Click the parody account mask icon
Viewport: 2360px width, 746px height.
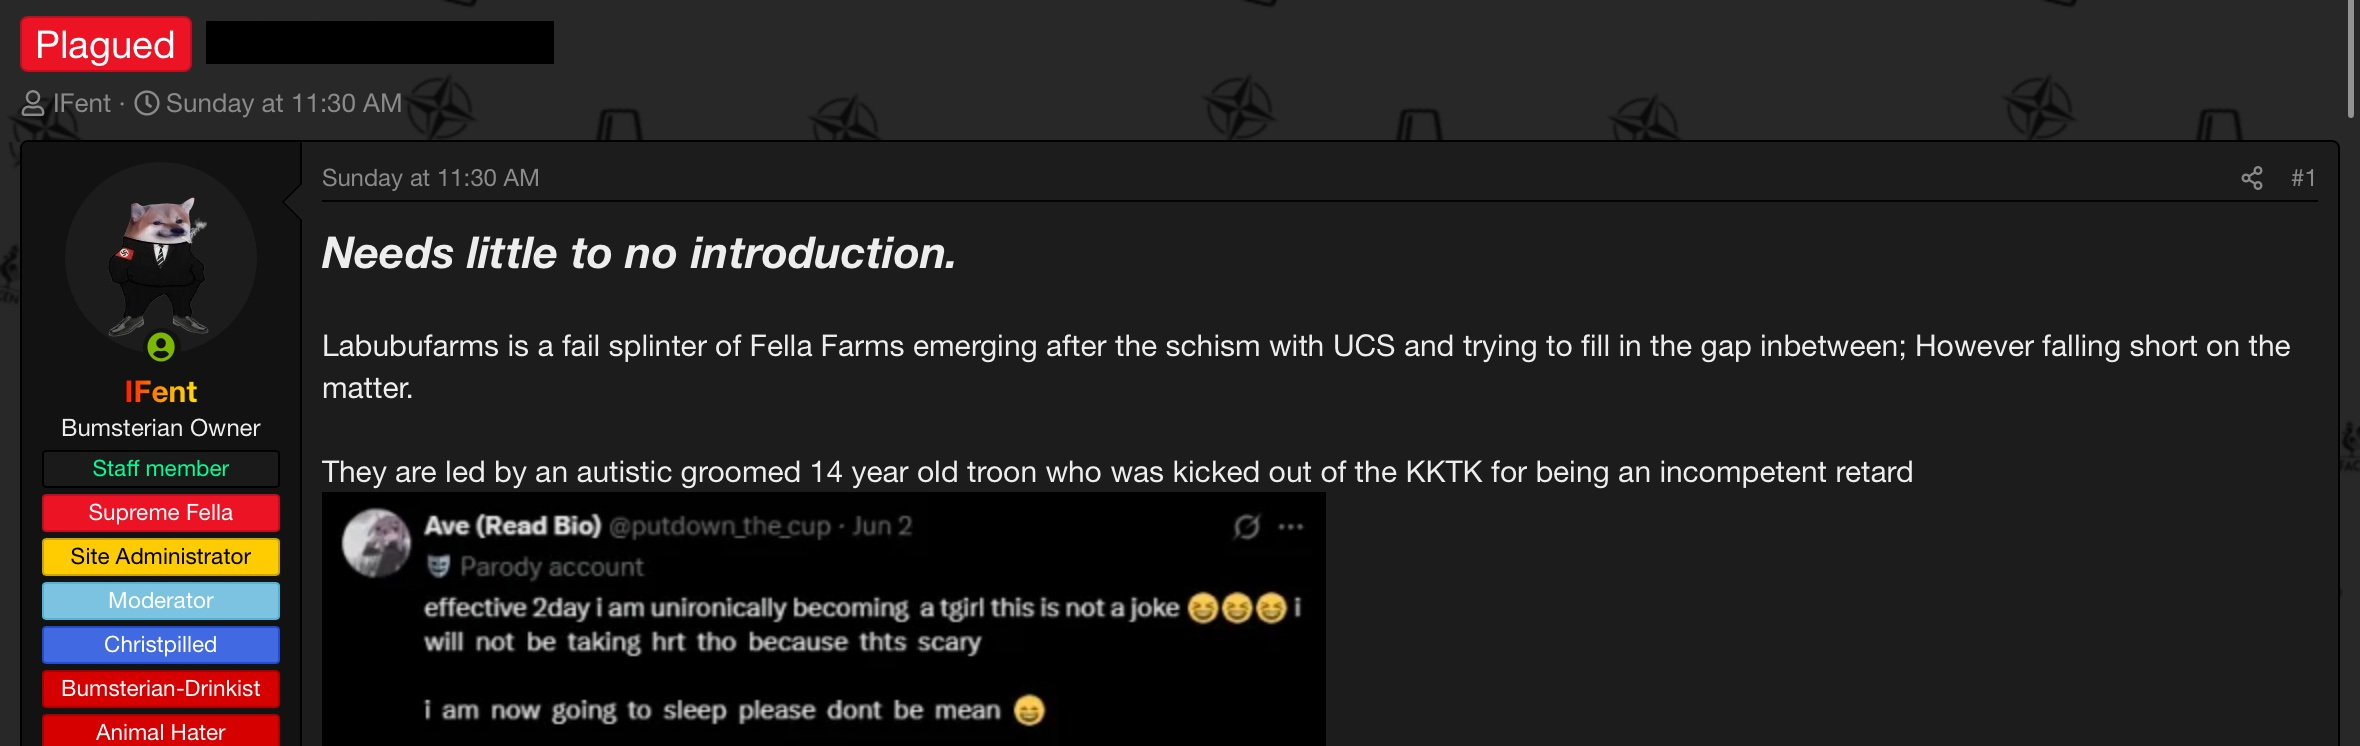[438, 567]
